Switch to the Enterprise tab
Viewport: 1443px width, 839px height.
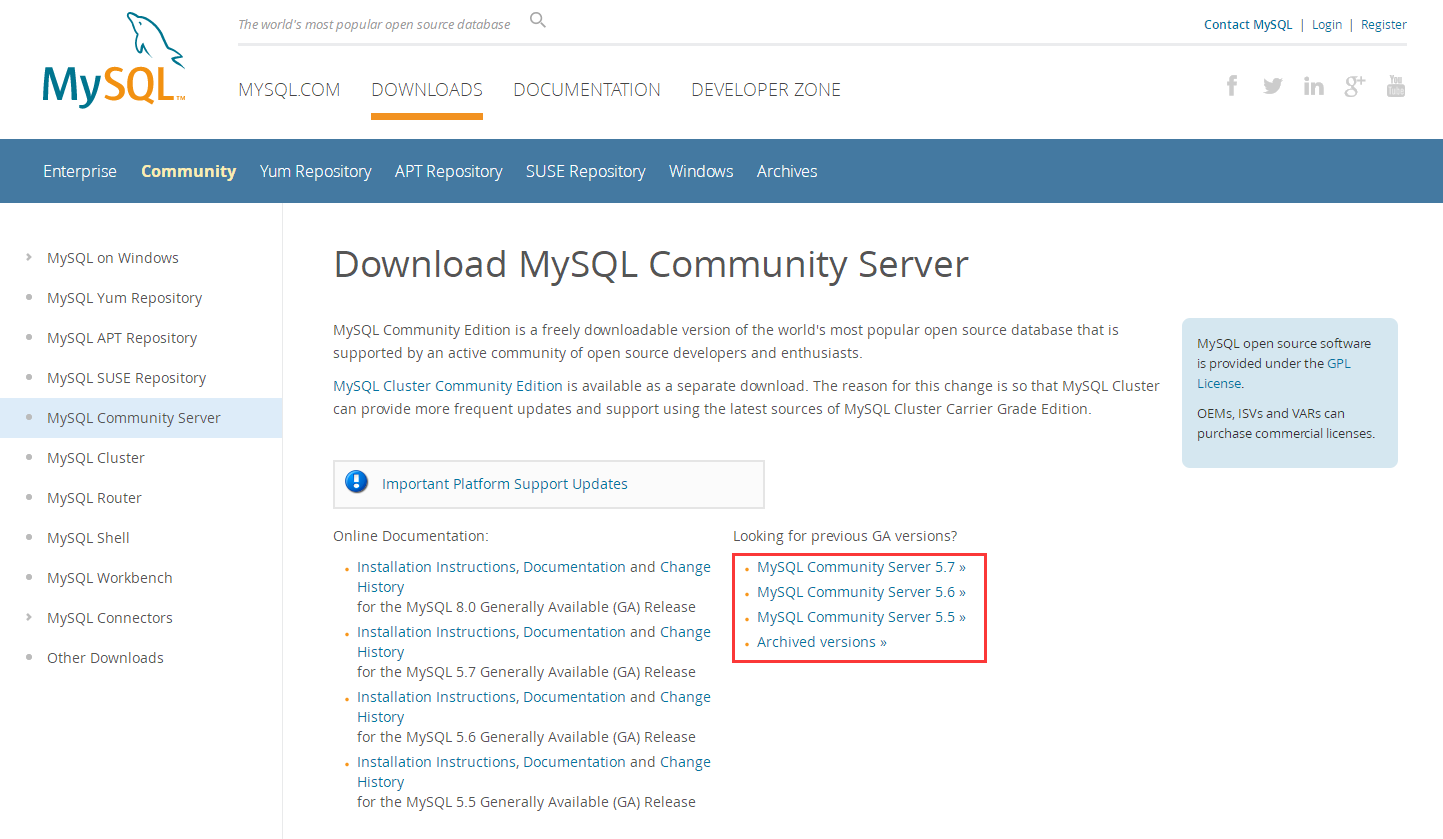80,171
